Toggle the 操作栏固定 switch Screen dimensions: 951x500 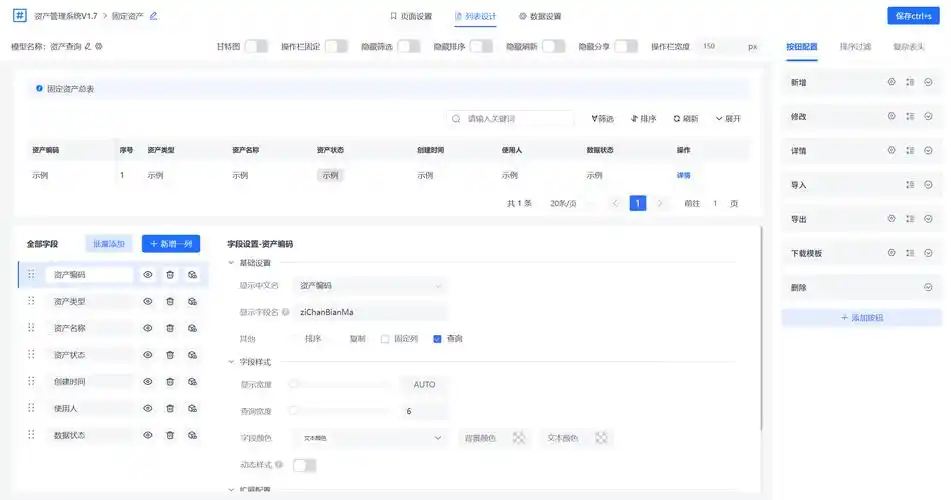[x=336, y=46]
